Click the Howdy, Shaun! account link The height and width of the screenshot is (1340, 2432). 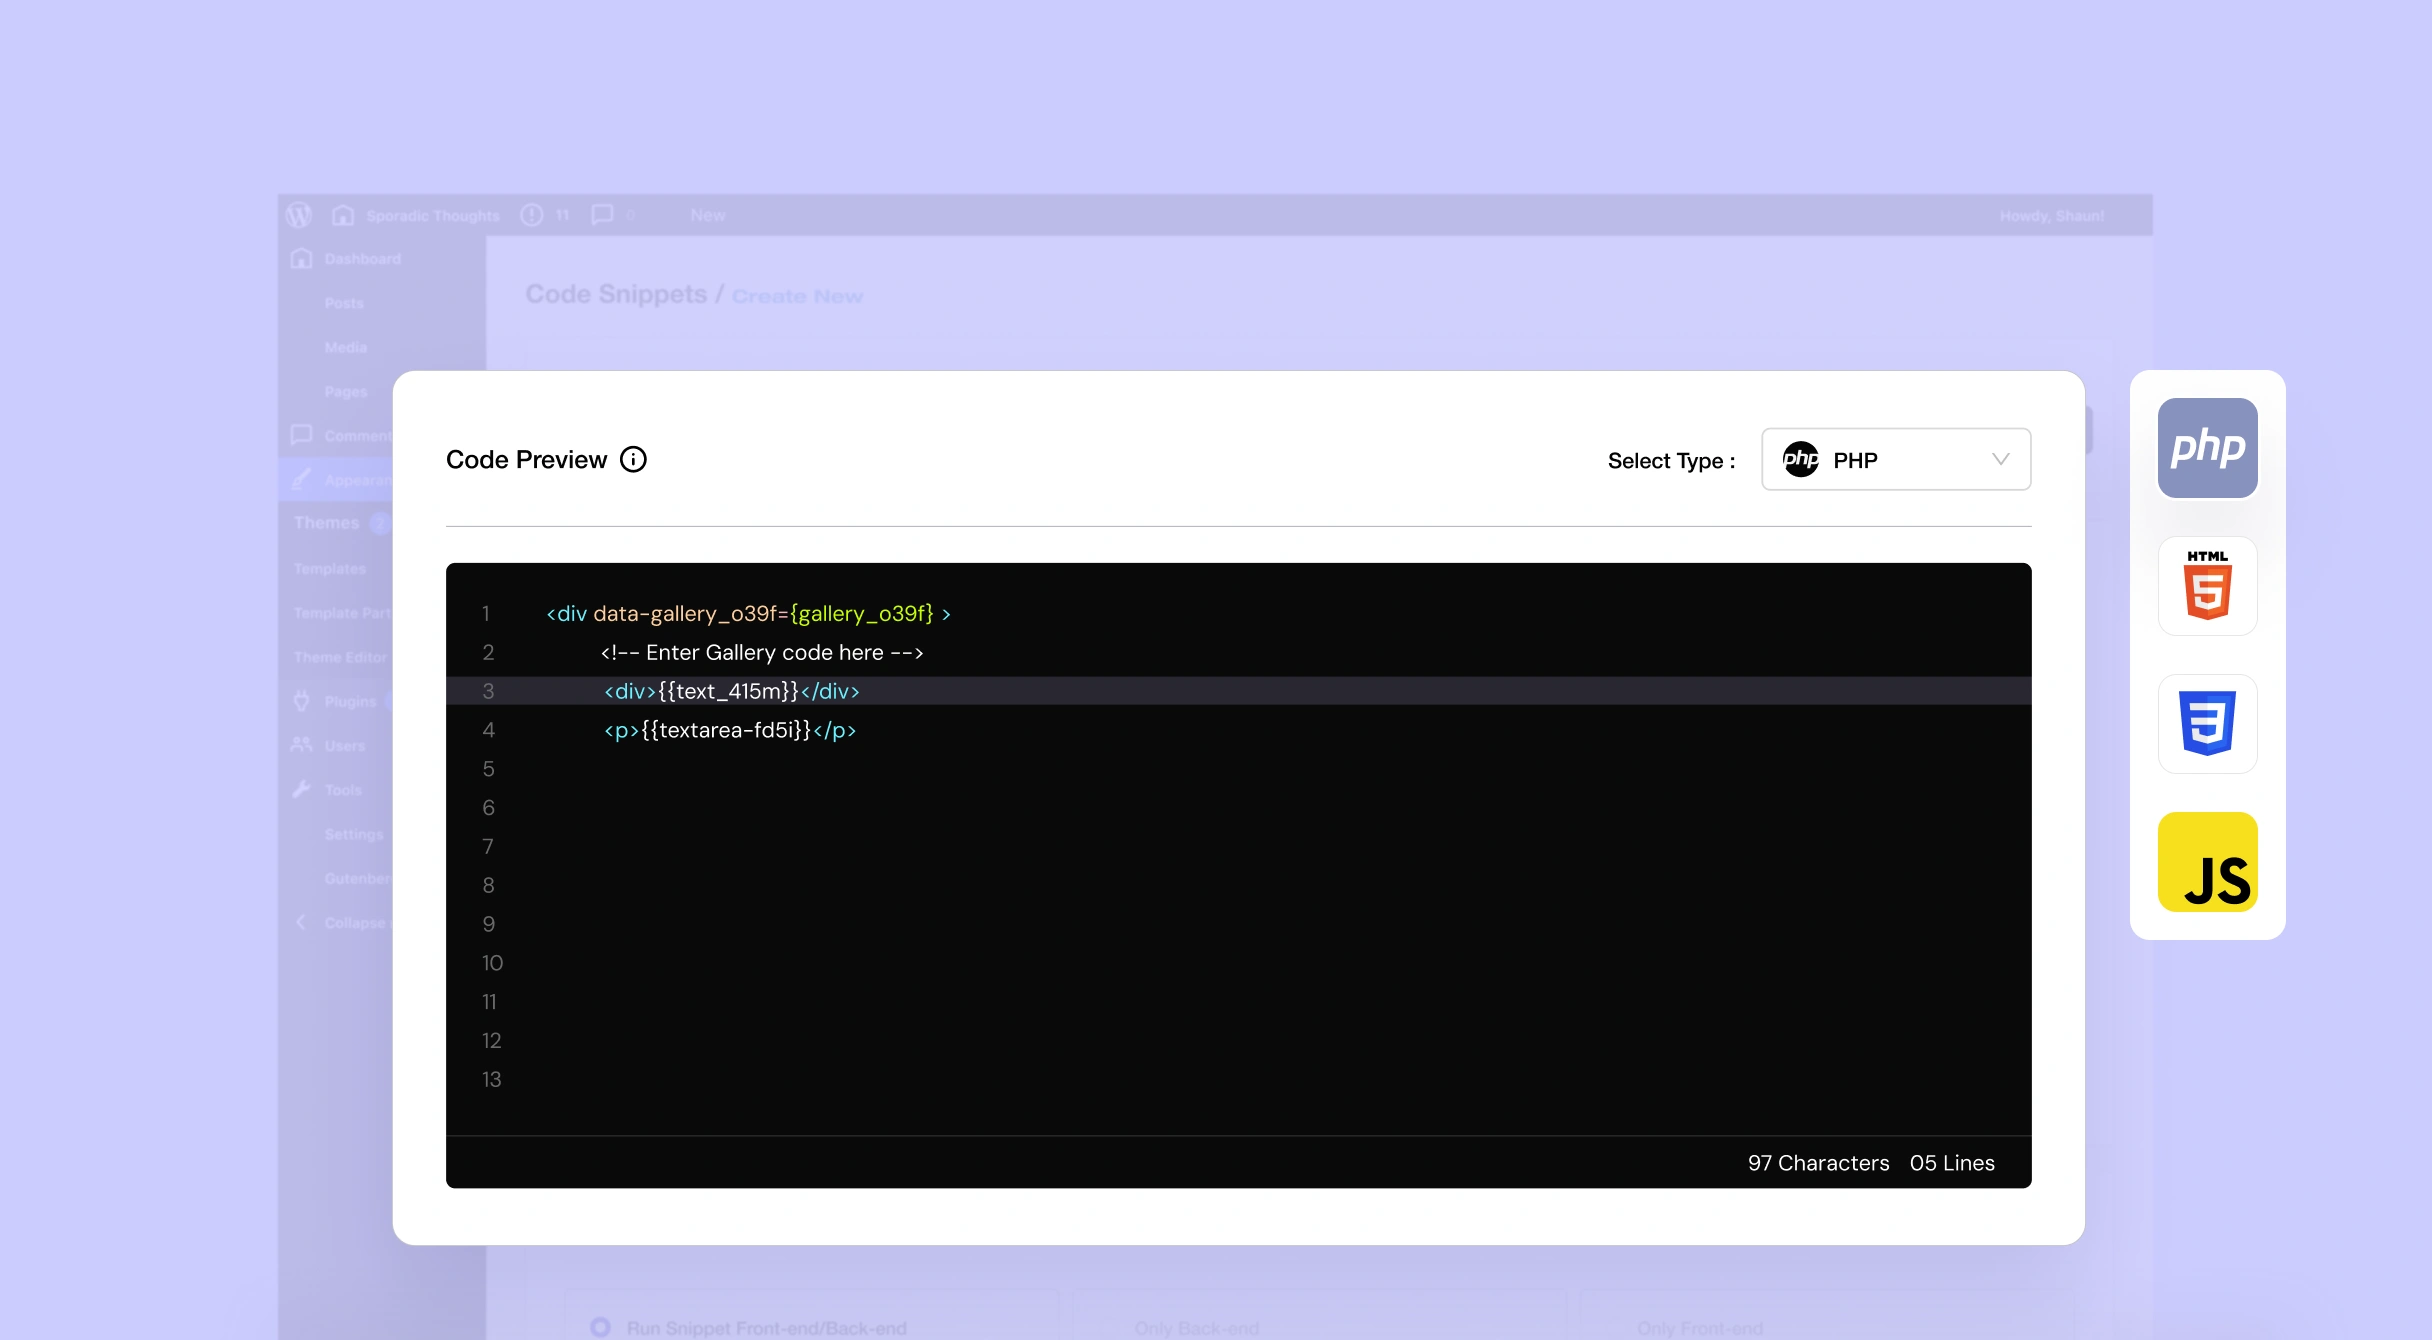(2050, 214)
